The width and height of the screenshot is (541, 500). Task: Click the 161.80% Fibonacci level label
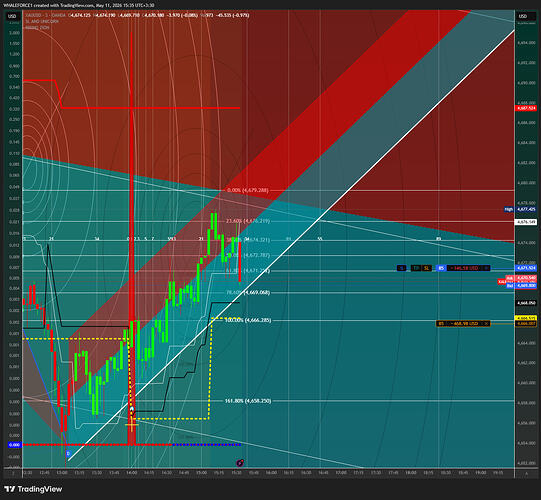pyautogui.click(x=247, y=401)
